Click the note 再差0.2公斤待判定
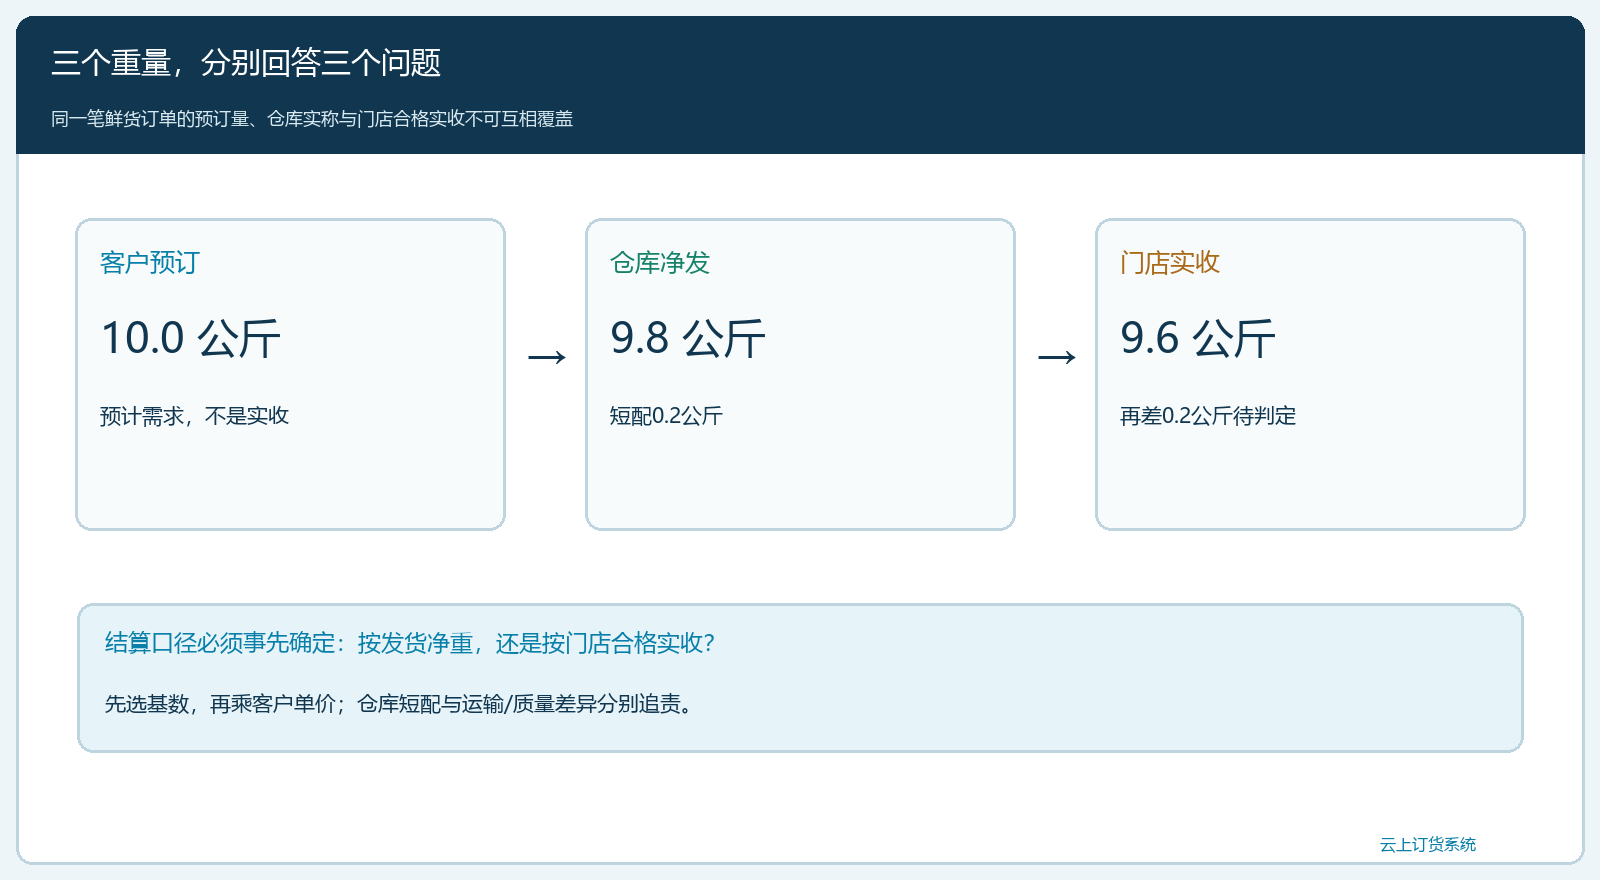 click(x=1208, y=416)
